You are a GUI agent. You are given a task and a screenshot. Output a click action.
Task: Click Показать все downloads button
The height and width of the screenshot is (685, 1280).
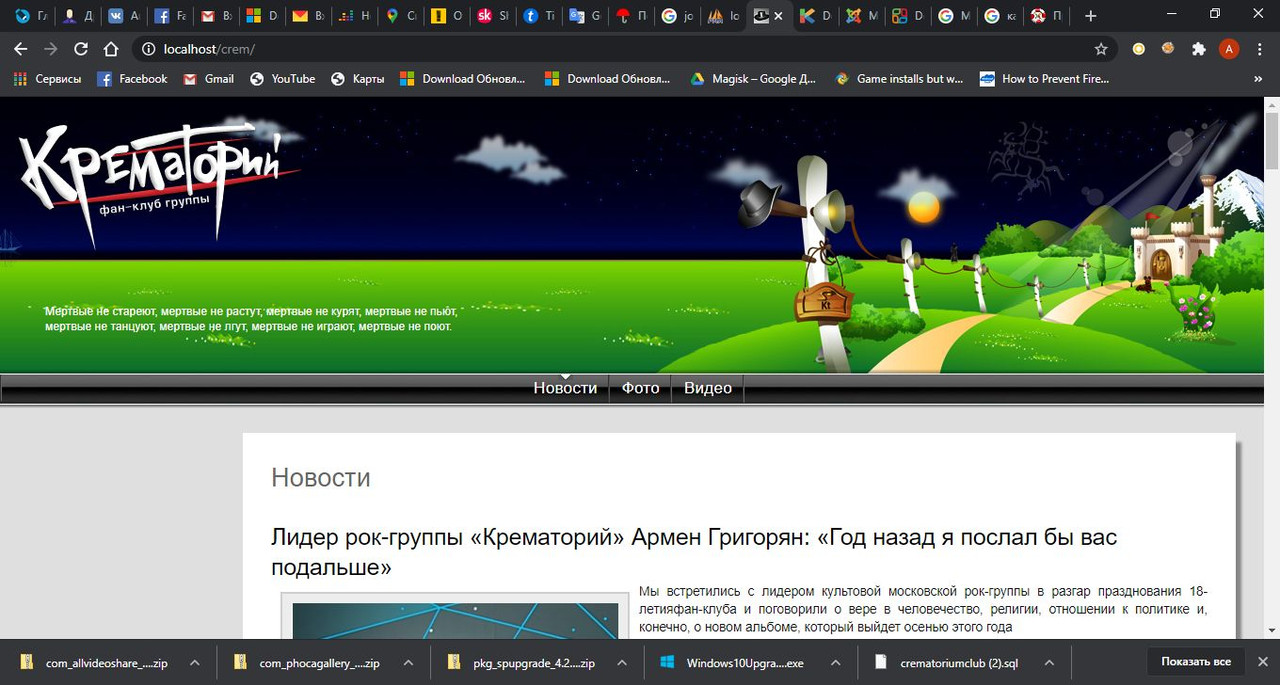[x=1195, y=662]
